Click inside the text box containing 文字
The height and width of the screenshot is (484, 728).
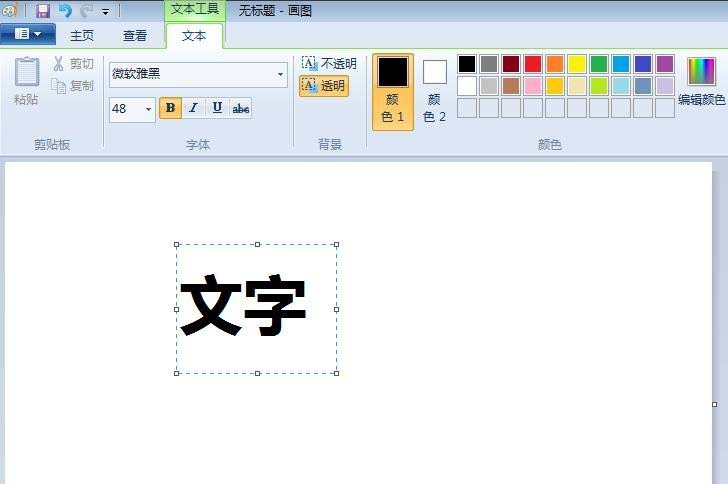[256, 309]
